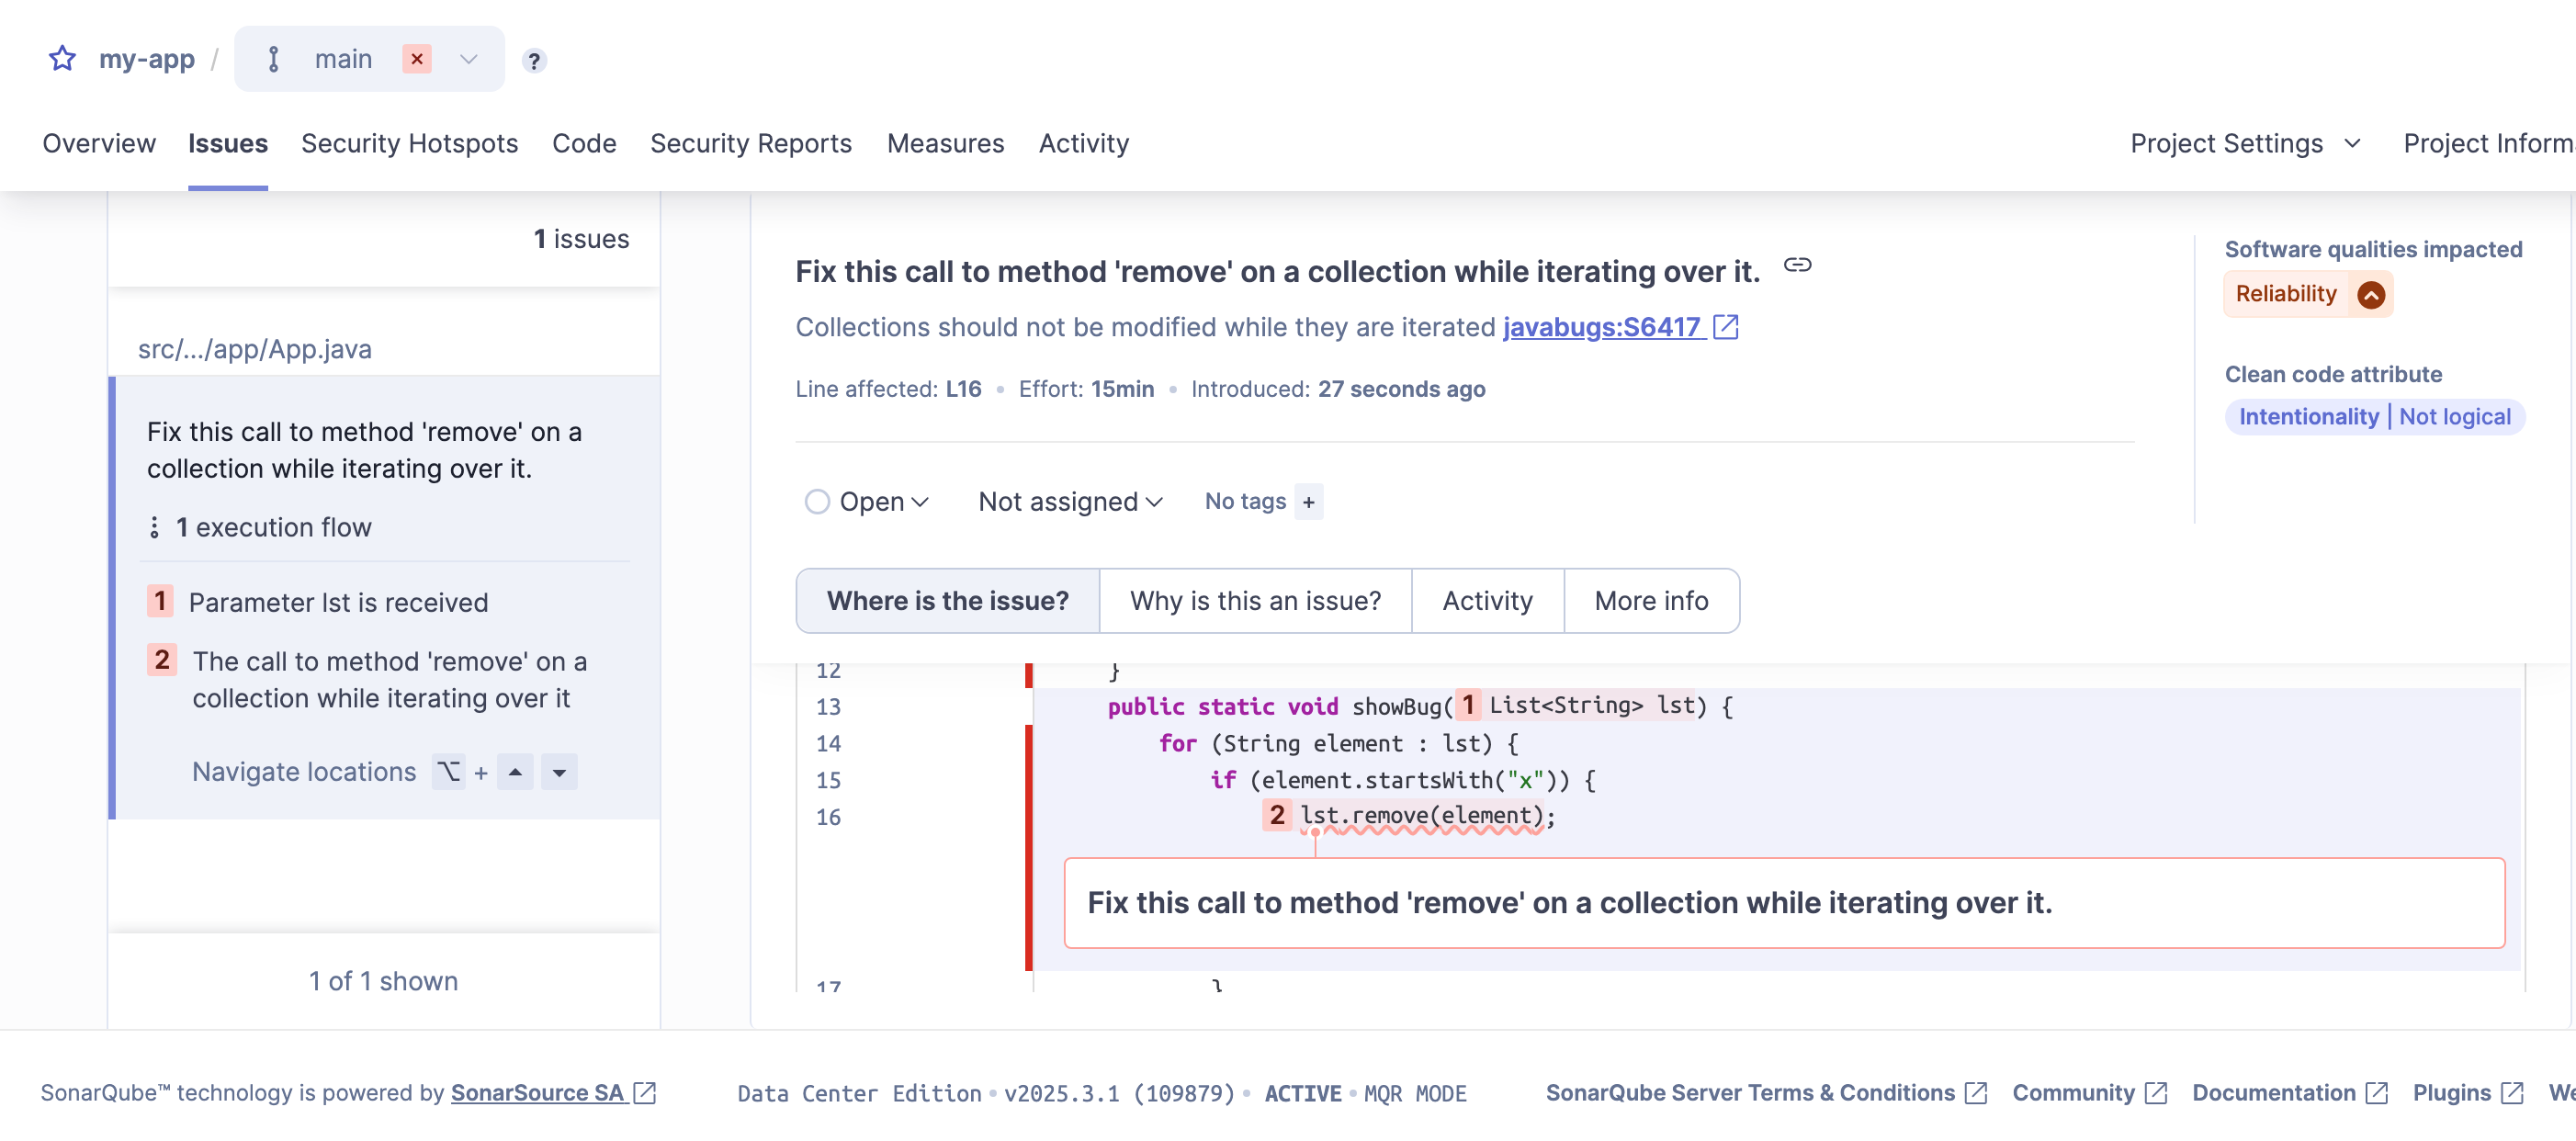Viewport: 2576px width, 1141px height.
Task: Select execution flow step 1 Parameter lst
Action: point(338,602)
